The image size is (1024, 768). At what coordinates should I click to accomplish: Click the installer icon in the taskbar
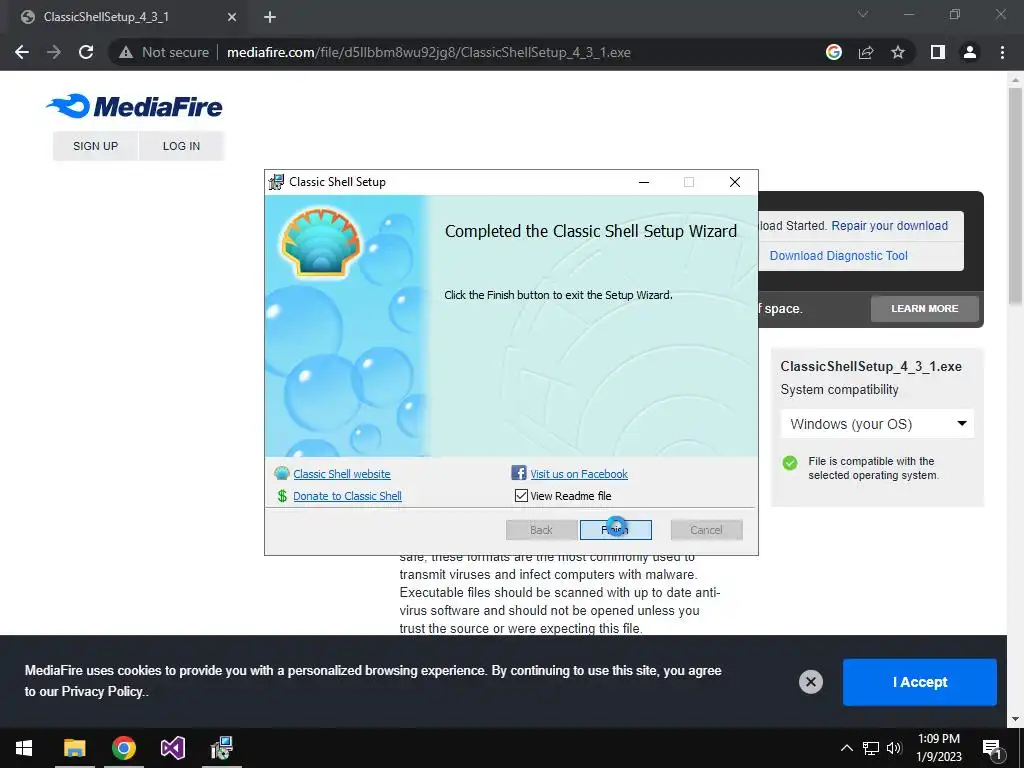[x=222, y=748]
